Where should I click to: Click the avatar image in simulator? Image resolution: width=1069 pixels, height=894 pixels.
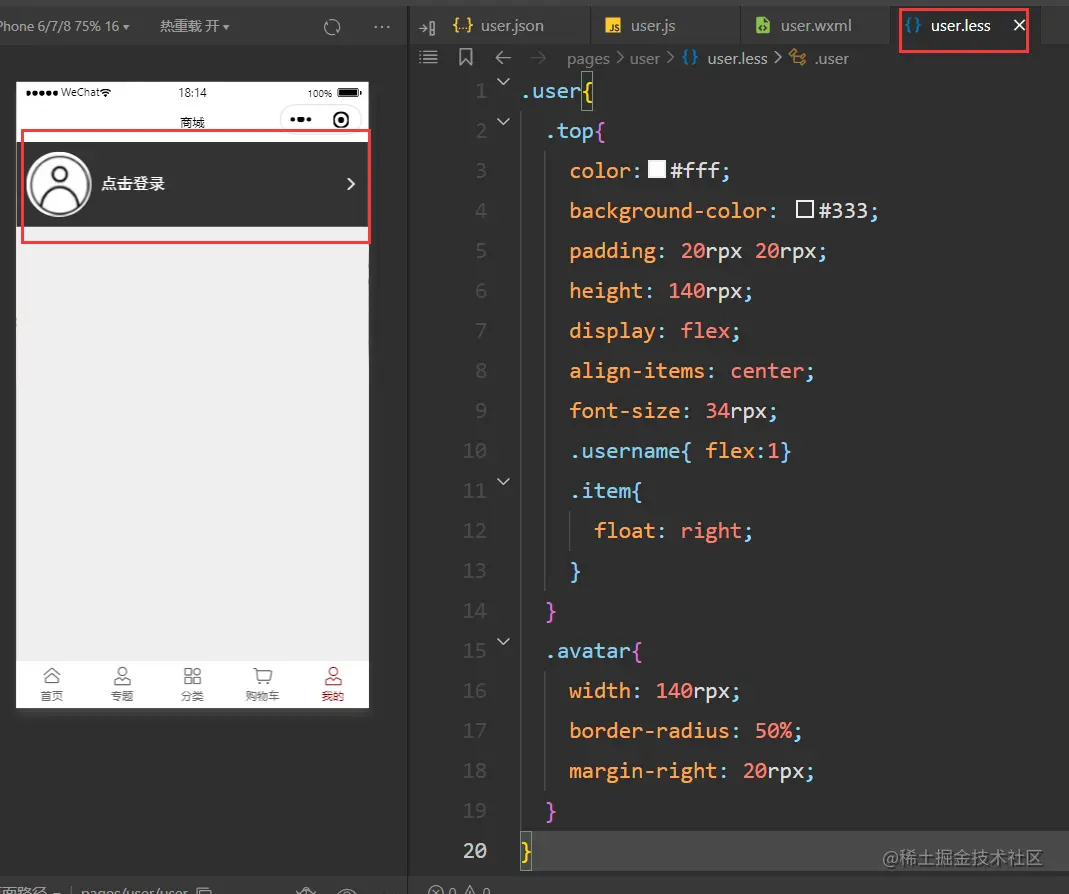pyautogui.click(x=59, y=184)
